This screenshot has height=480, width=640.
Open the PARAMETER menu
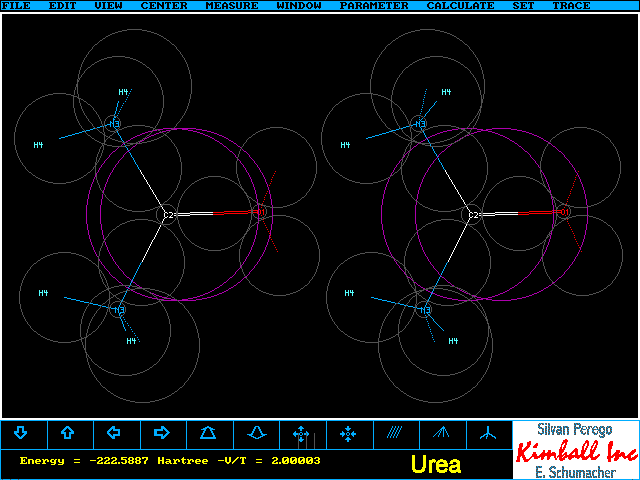374,6
